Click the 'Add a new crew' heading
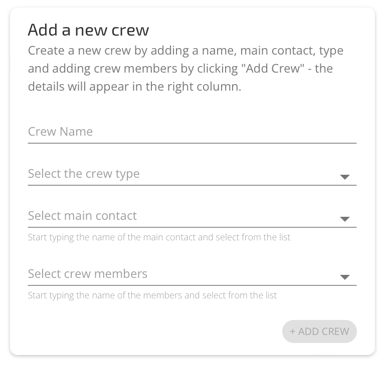 tap(88, 30)
